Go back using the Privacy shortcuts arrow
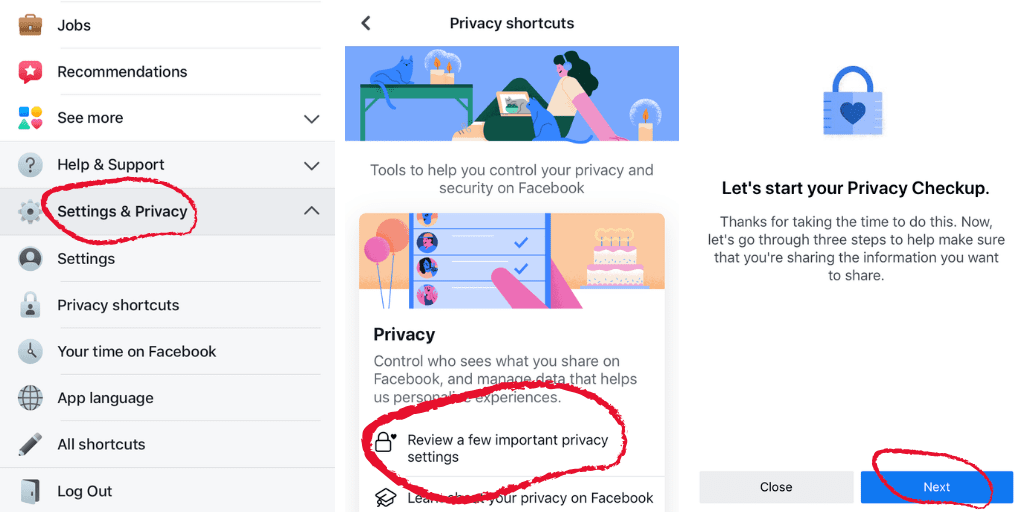The height and width of the screenshot is (512, 1024). (366, 23)
